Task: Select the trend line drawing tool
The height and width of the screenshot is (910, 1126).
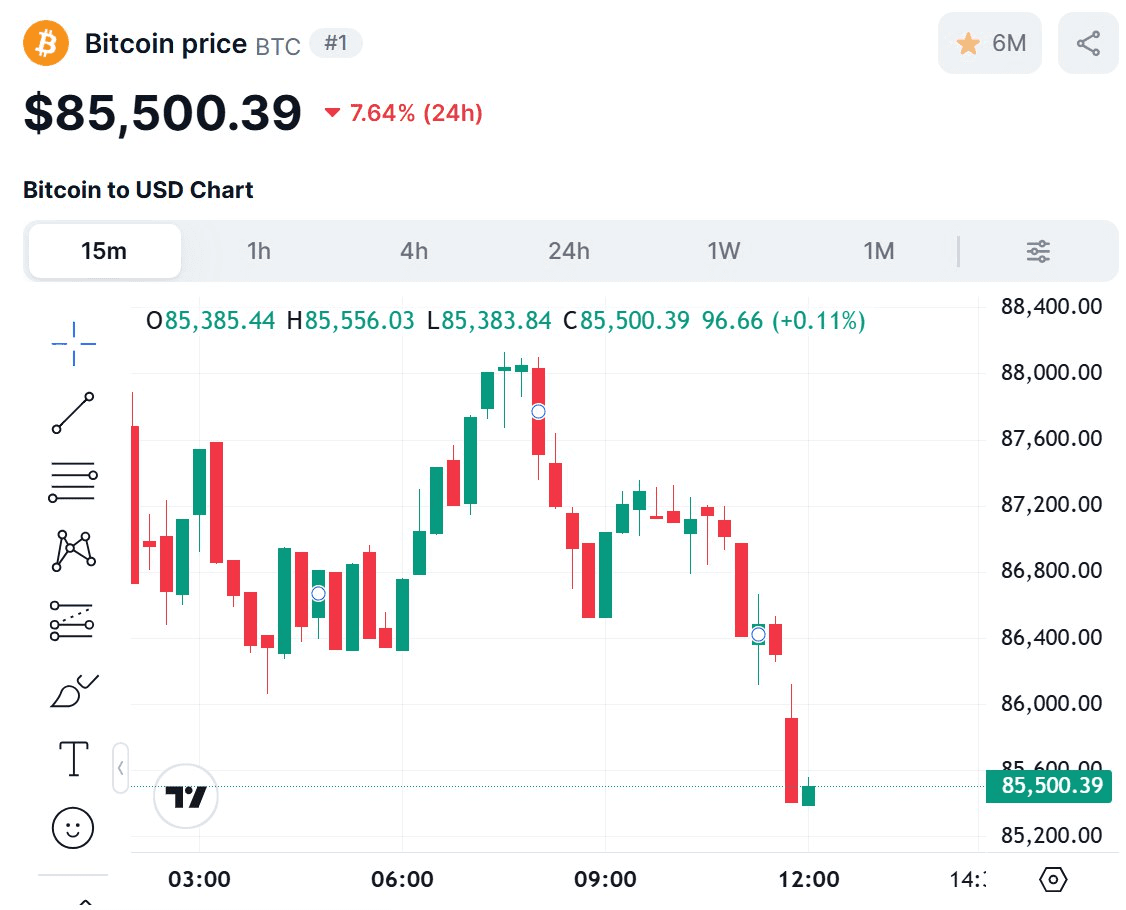Action: coord(73,413)
